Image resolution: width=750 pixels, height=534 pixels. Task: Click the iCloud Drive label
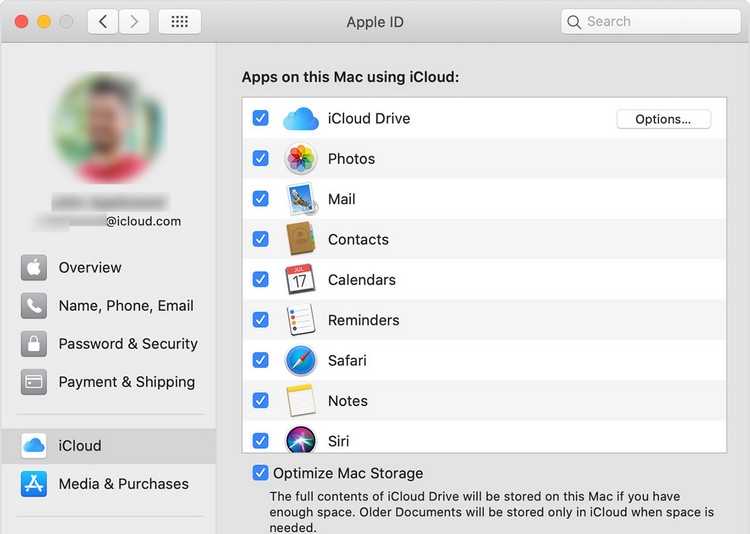tap(369, 119)
